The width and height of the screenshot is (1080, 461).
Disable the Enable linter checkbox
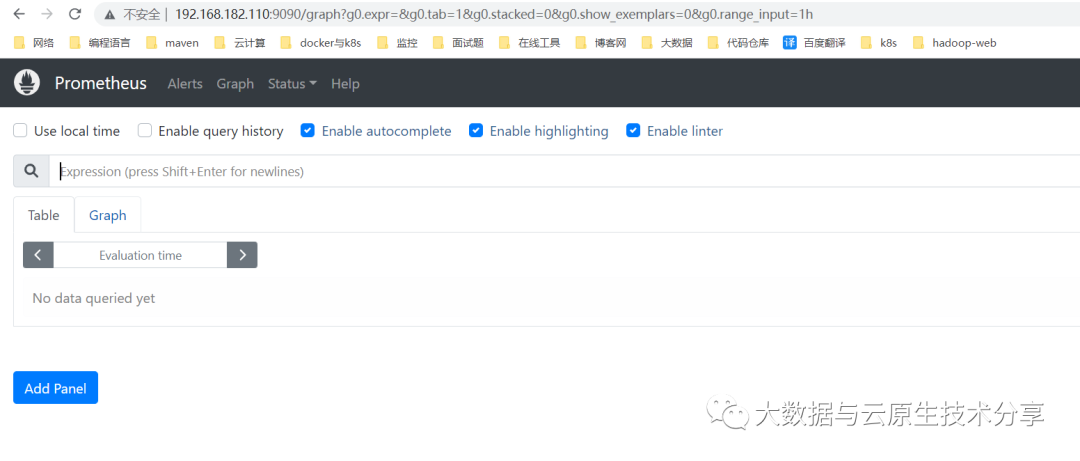(633, 131)
